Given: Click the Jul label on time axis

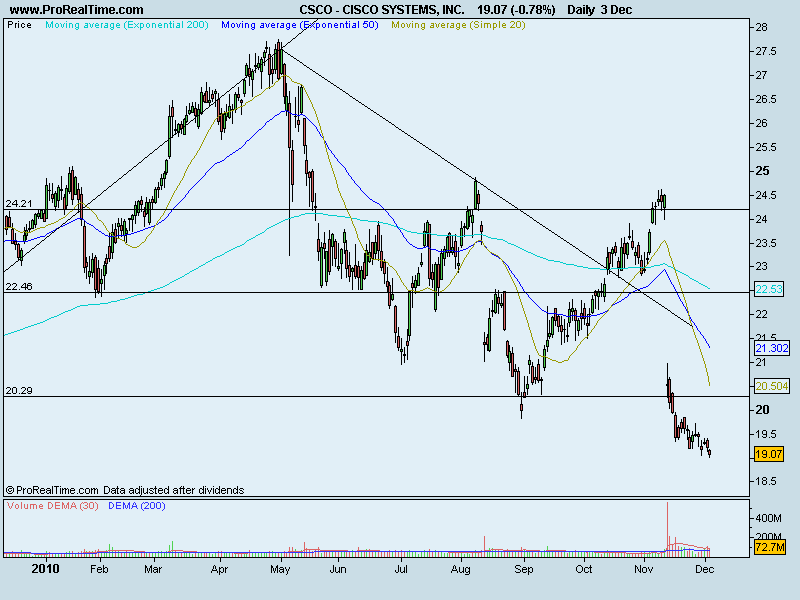Looking at the screenshot, I should pyautogui.click(x=401, y=569).
